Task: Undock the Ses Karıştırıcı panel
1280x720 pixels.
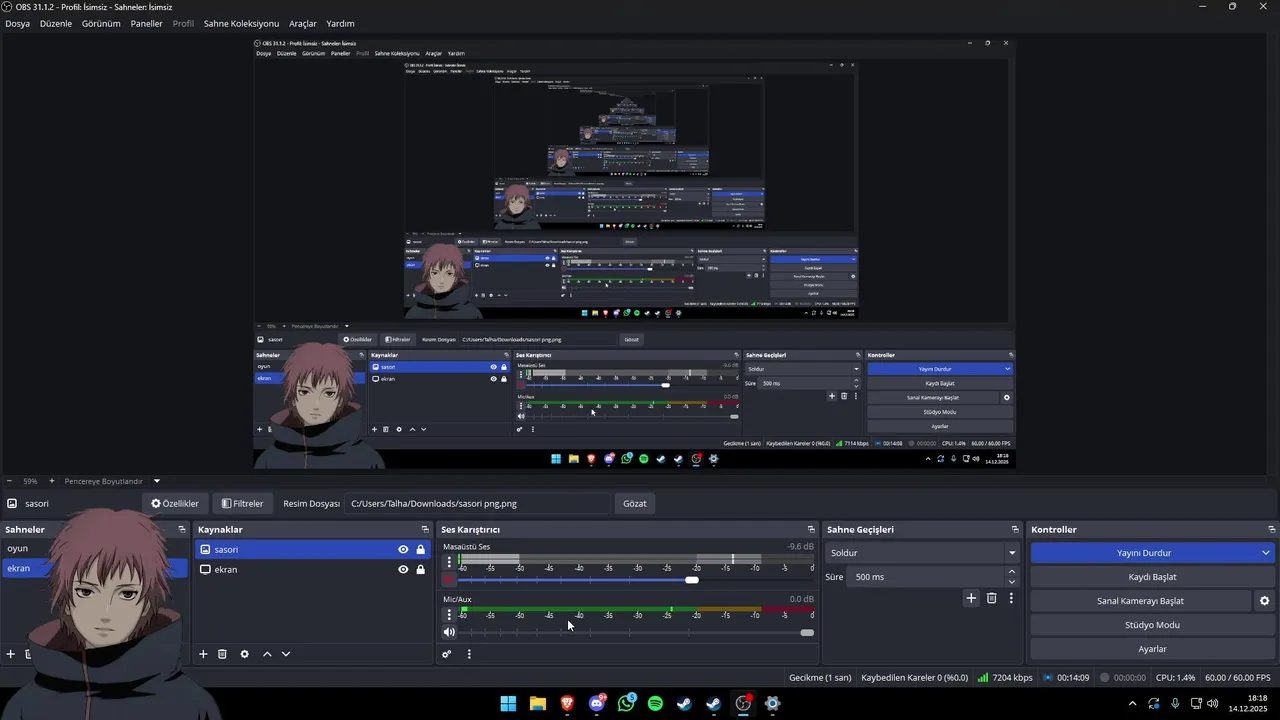Action: pyautogui.click(x=811, y=529)
